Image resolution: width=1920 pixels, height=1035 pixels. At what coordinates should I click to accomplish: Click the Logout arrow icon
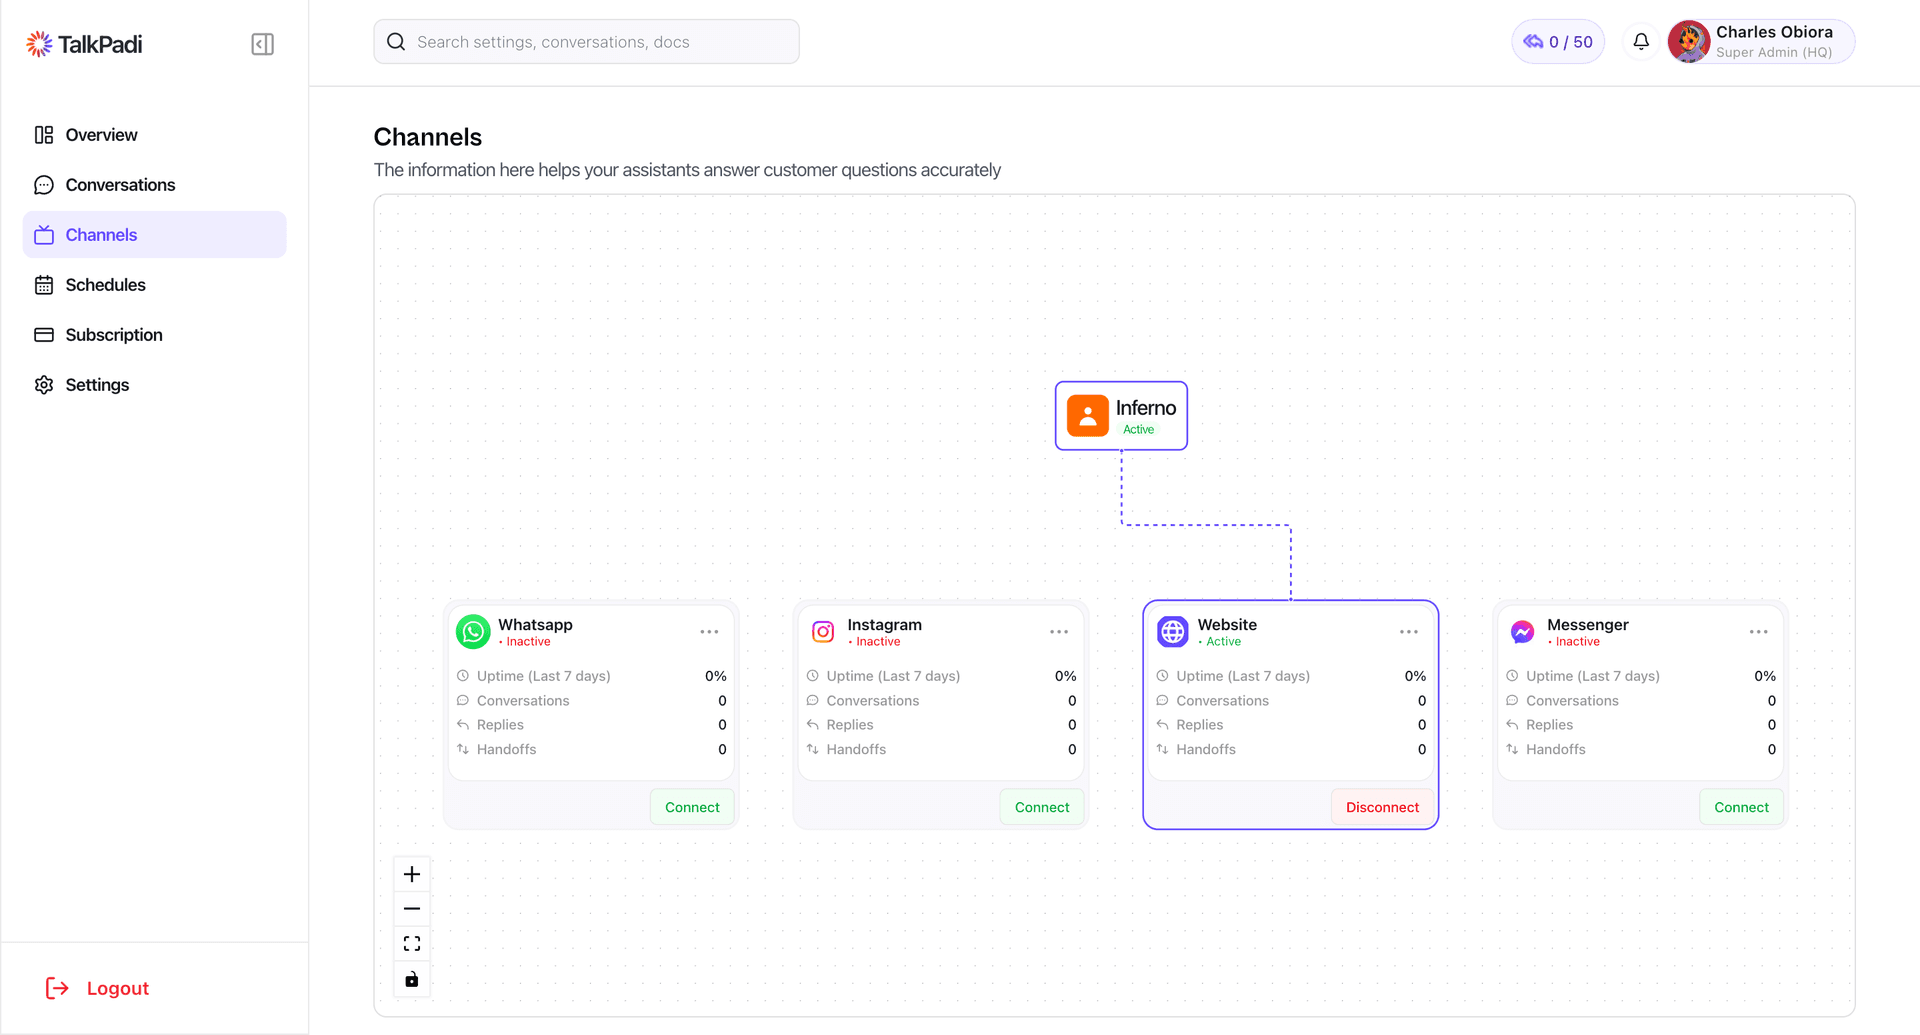(57, 988)
